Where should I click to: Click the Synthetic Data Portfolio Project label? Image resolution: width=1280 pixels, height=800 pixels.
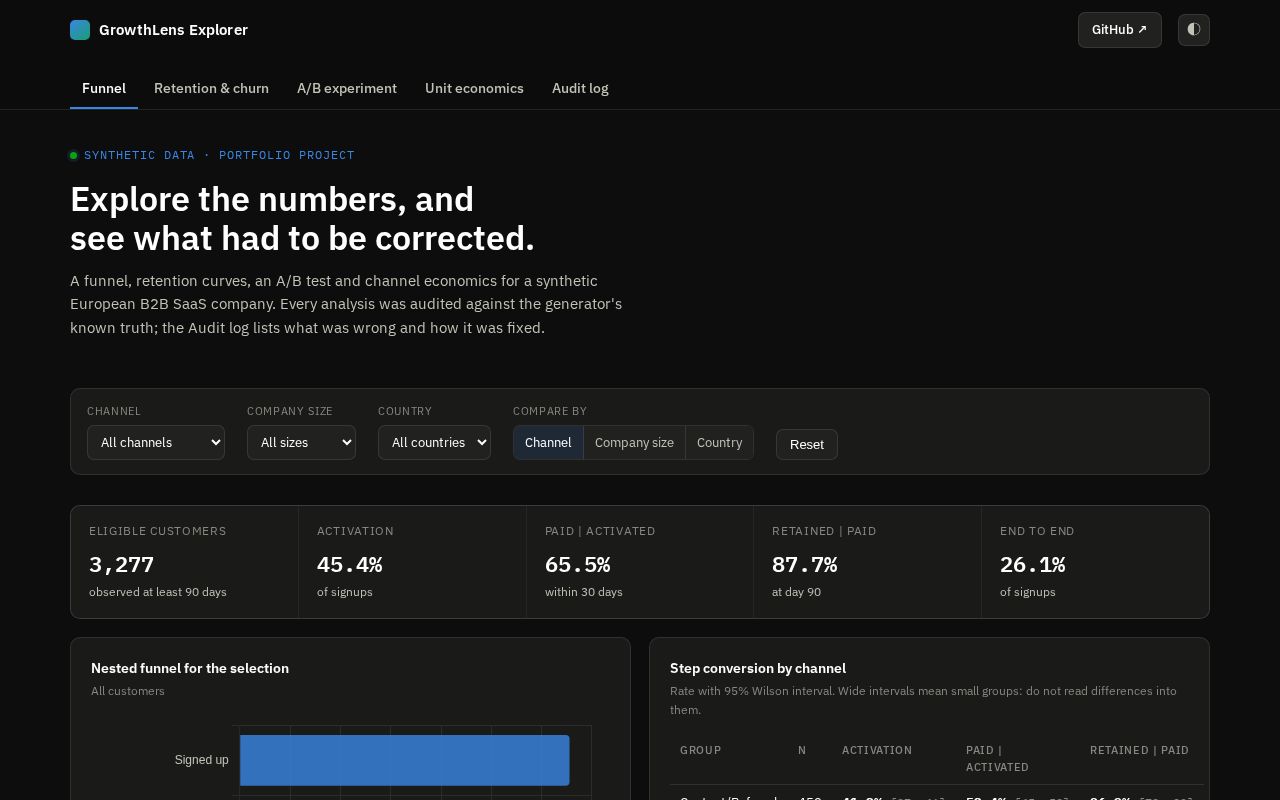coord(219,155)
